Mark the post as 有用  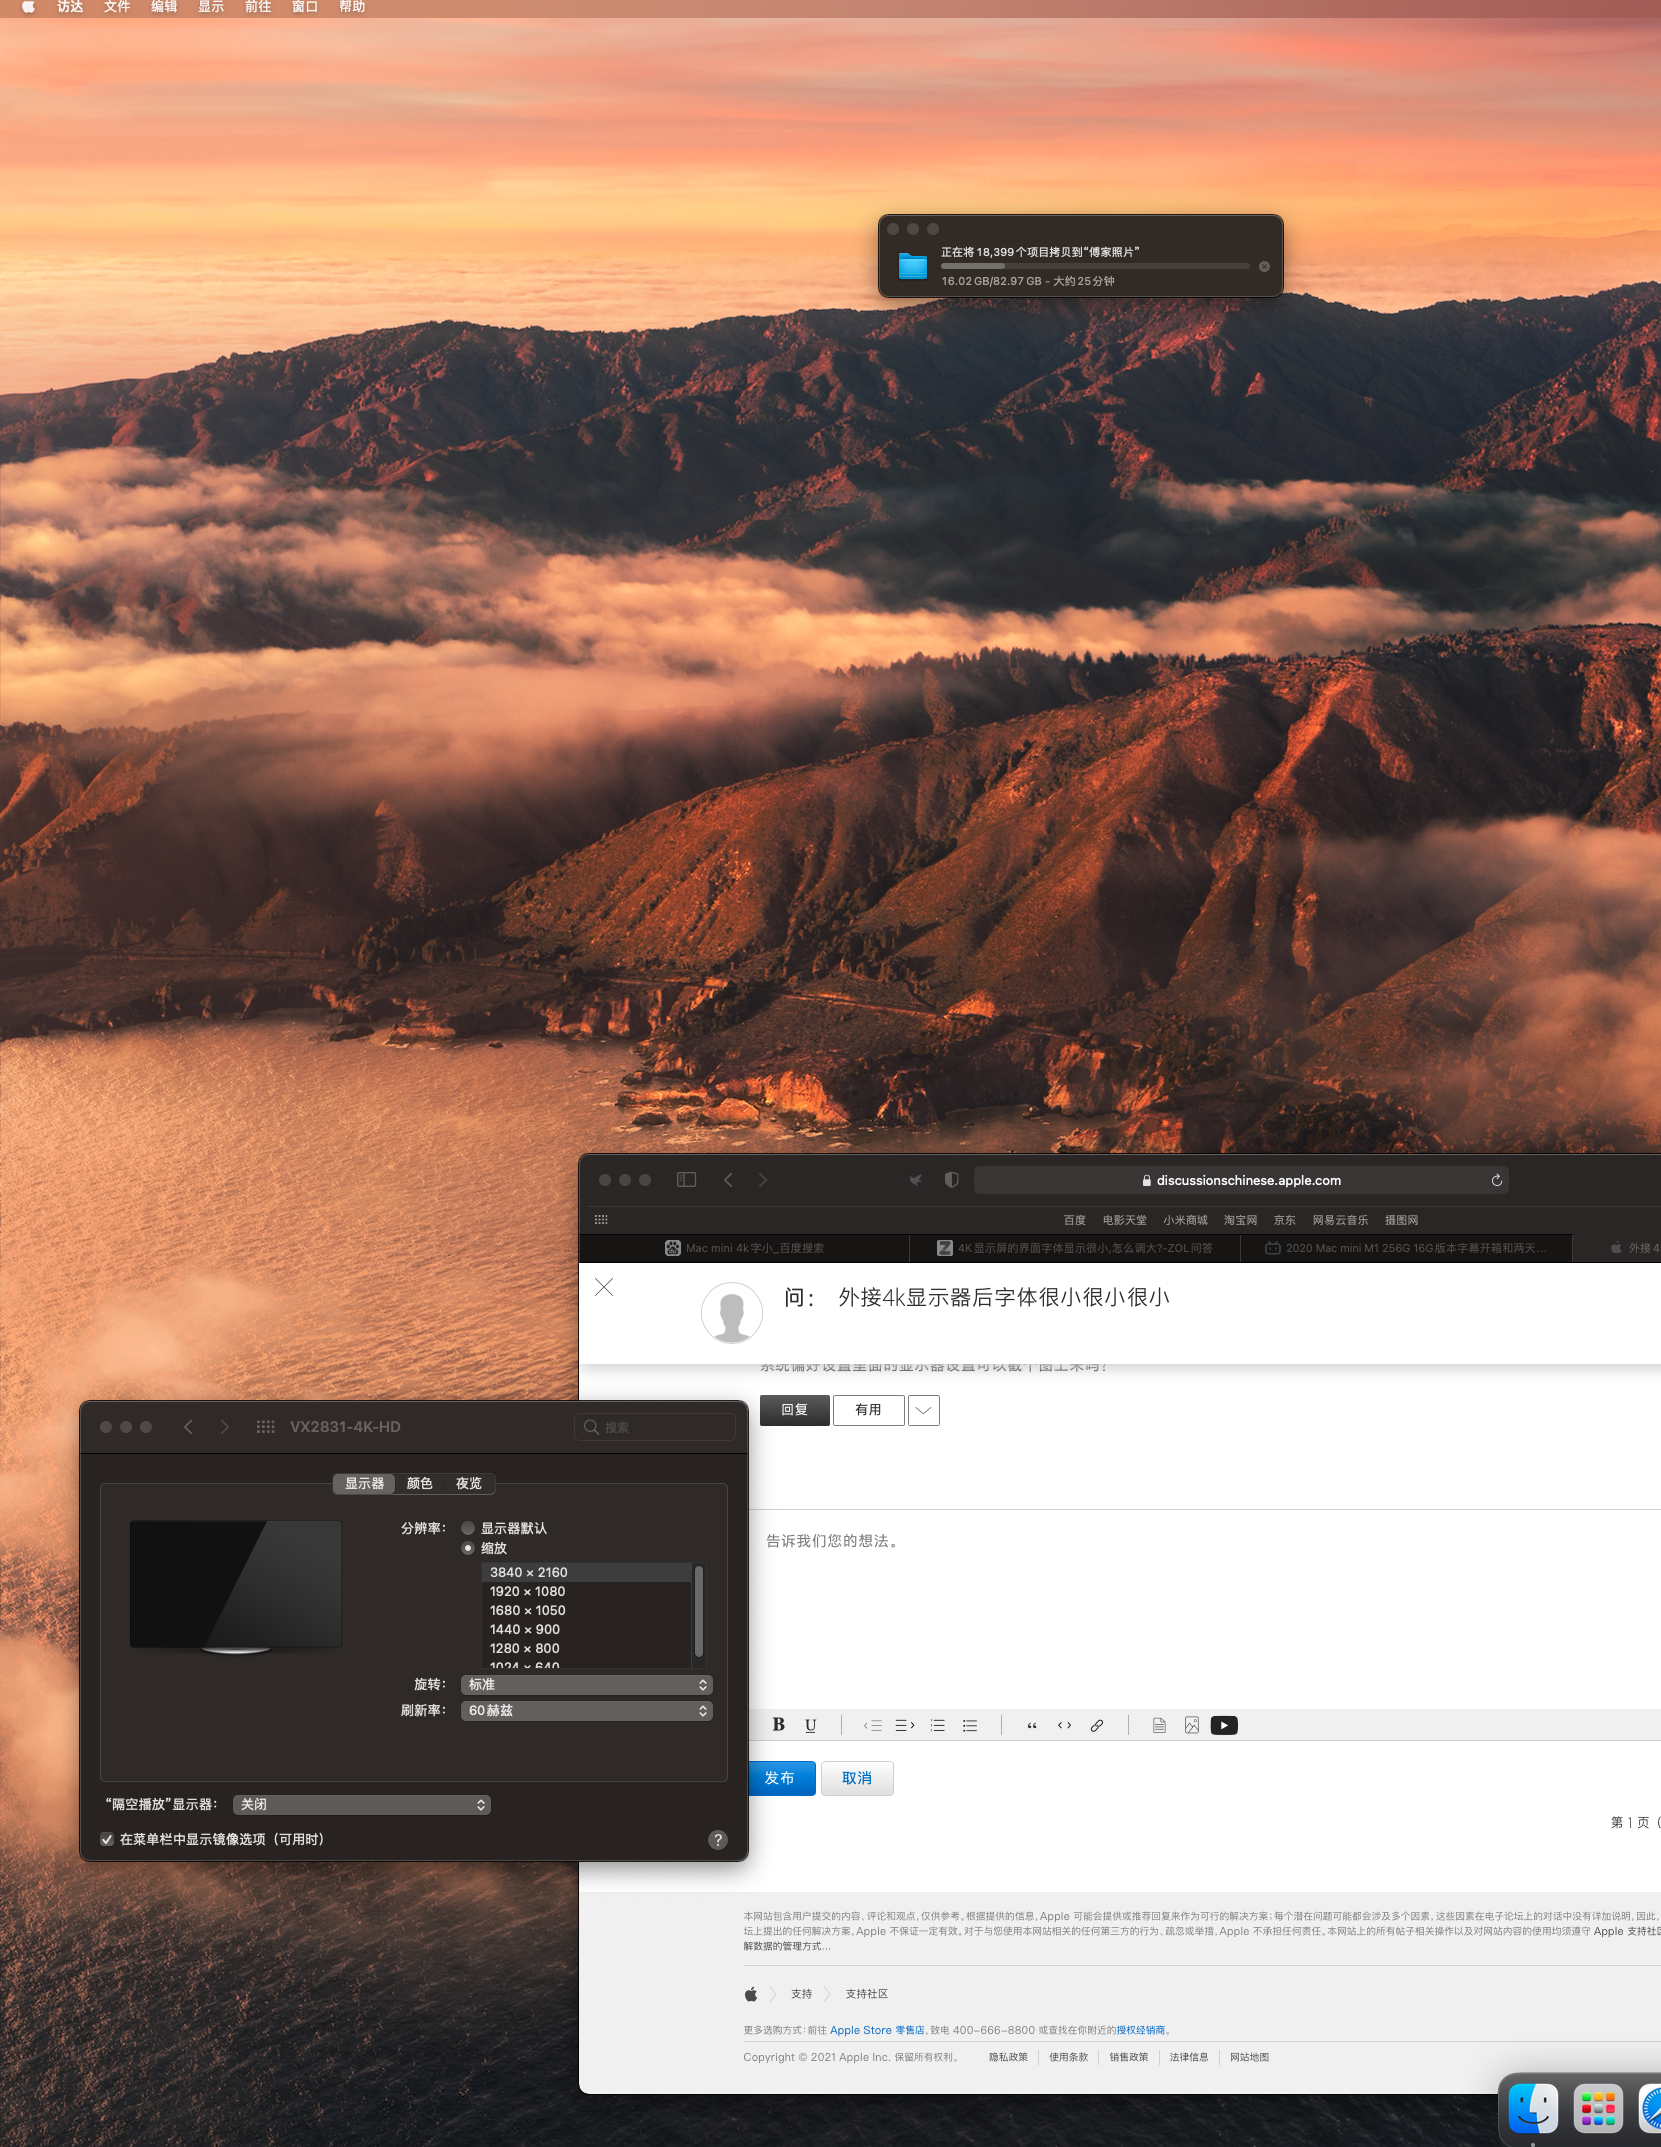[869, 1410]
